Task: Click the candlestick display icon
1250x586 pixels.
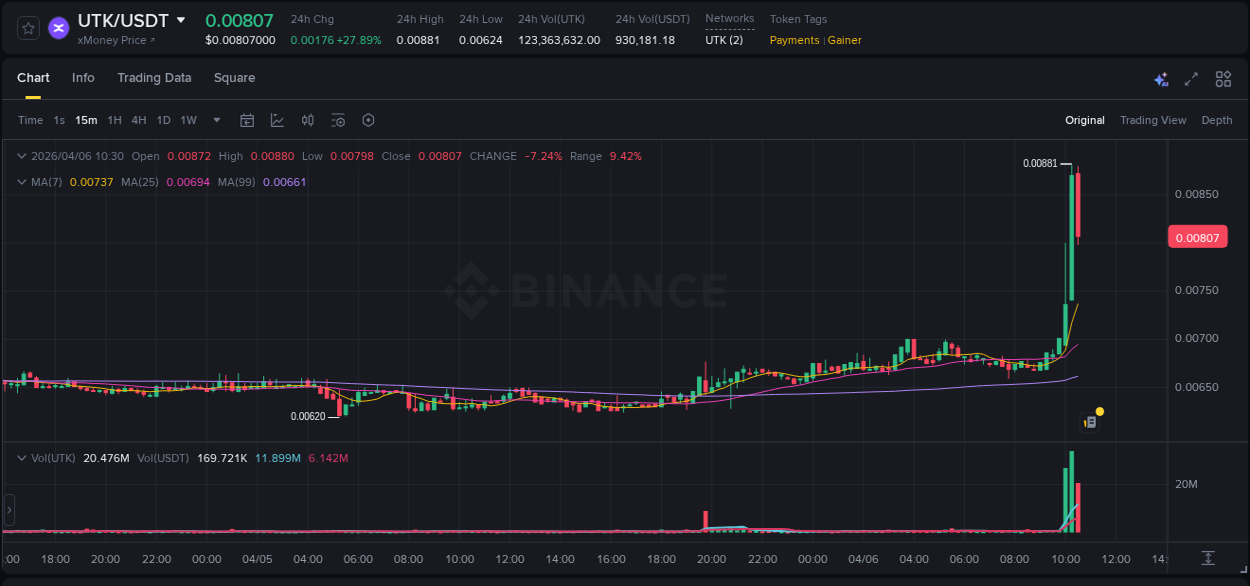Action: click(307, 120)
